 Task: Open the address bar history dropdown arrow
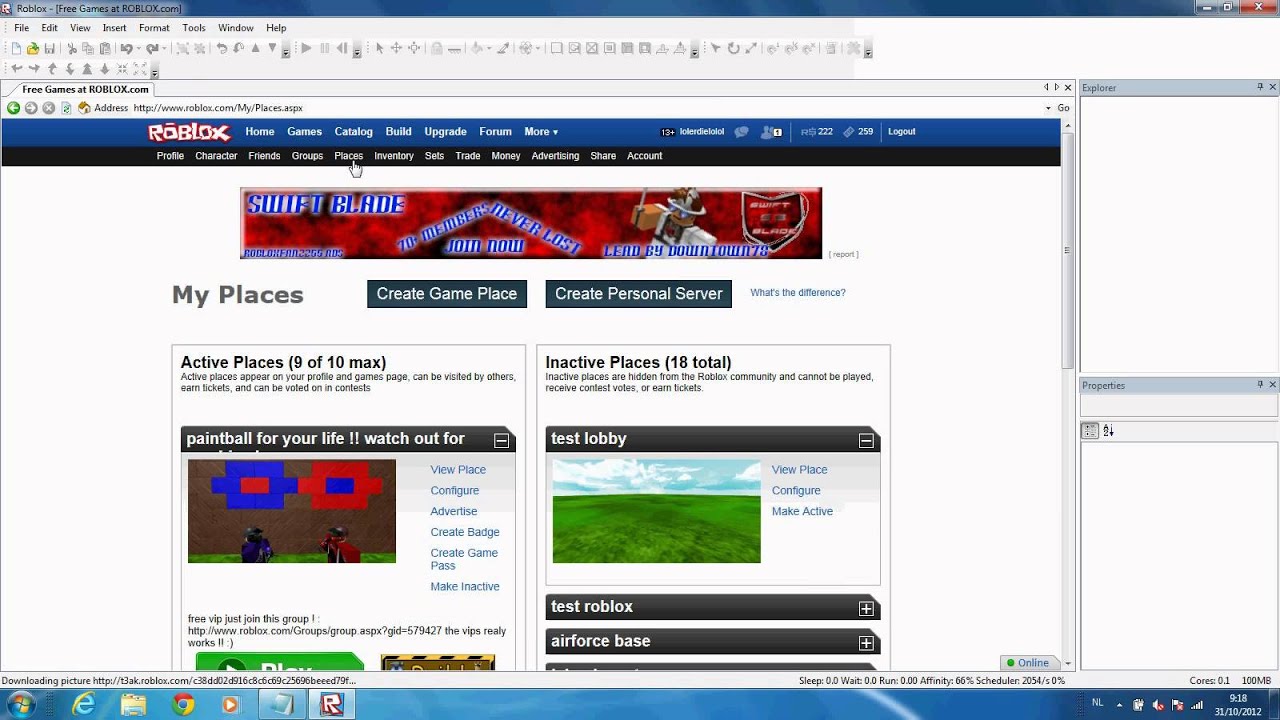1048,108
